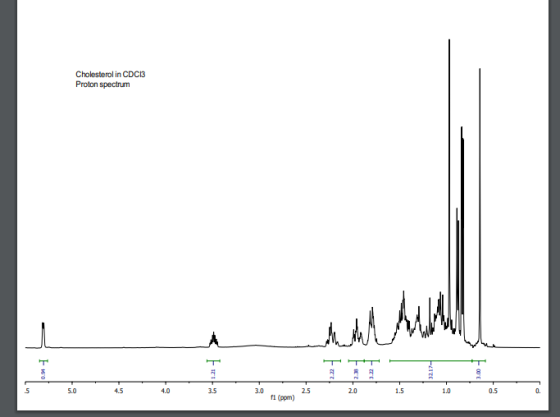The width and height of the screenshot is (560, 417).
Task: Click the 2.38 integral value
Action: (356, 373)
